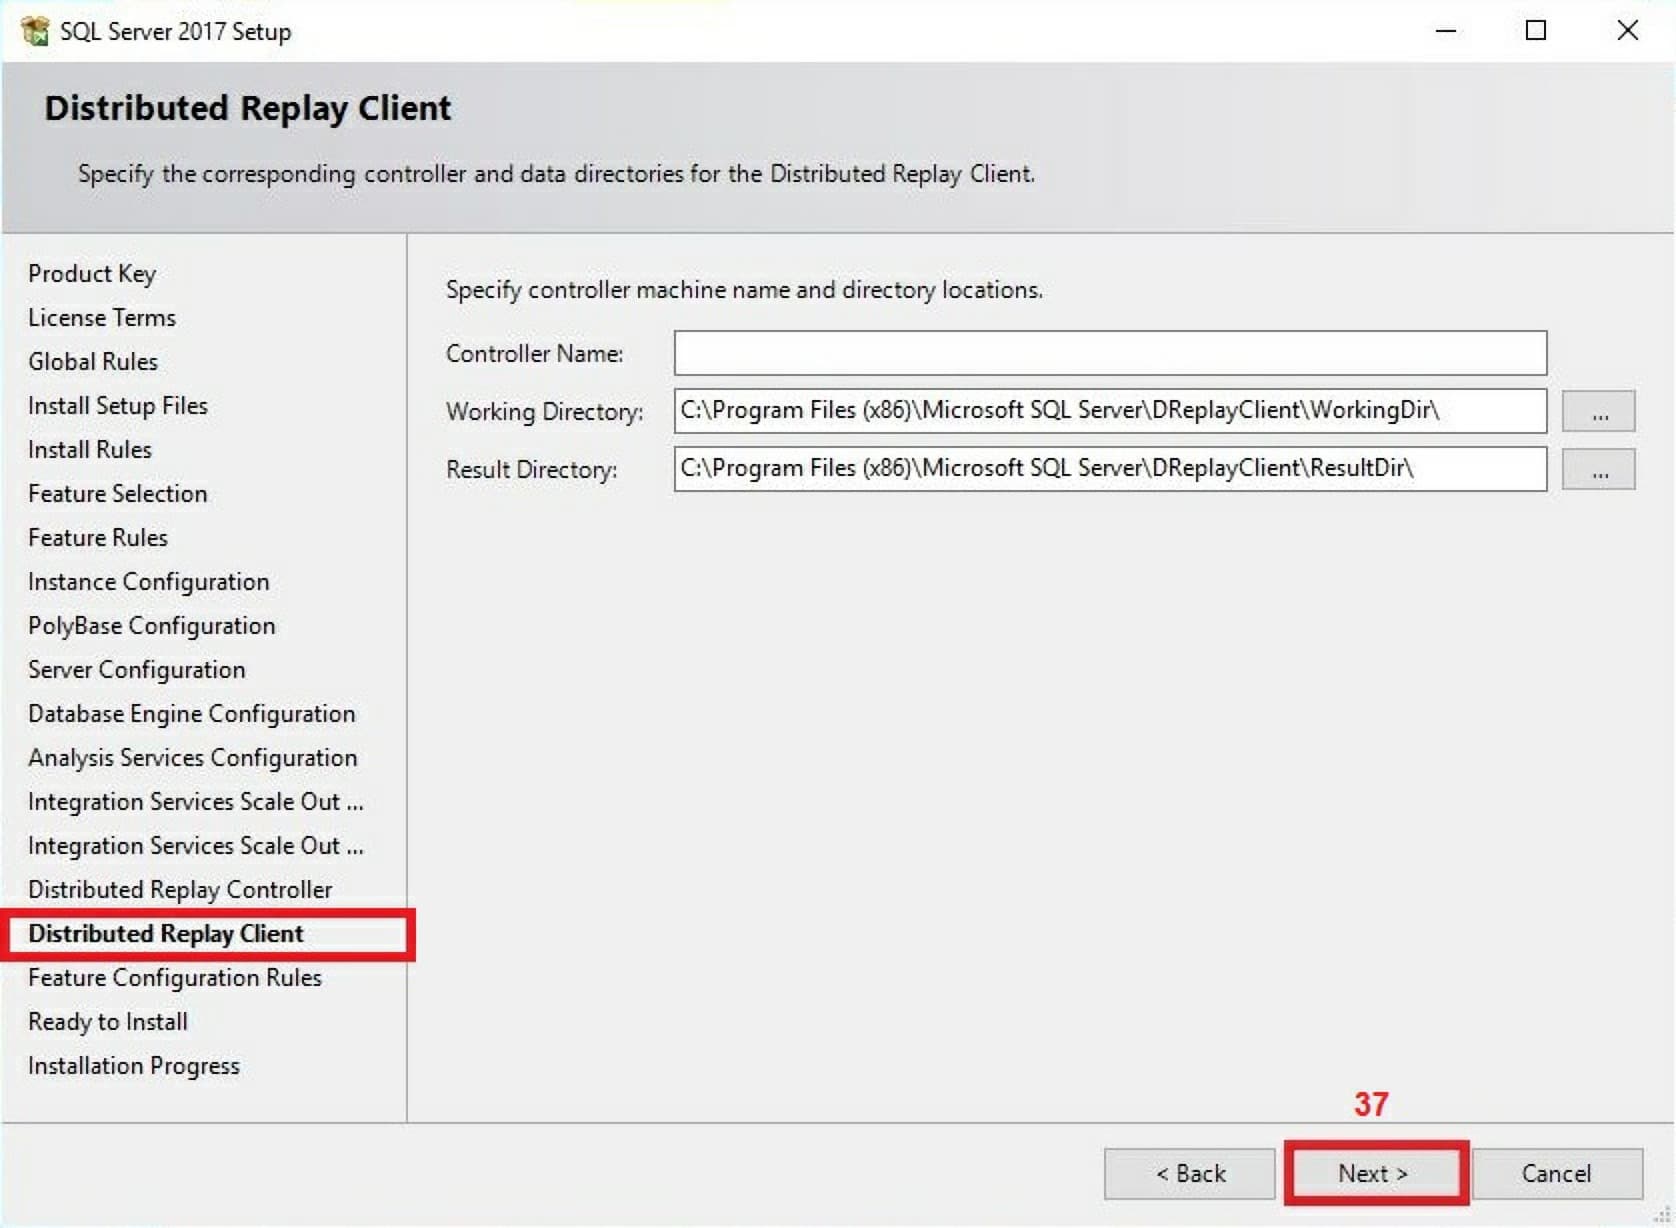Close the SQL Server Setup window
Viewport: 1676px width, 1228px height.
point(1628,31)
